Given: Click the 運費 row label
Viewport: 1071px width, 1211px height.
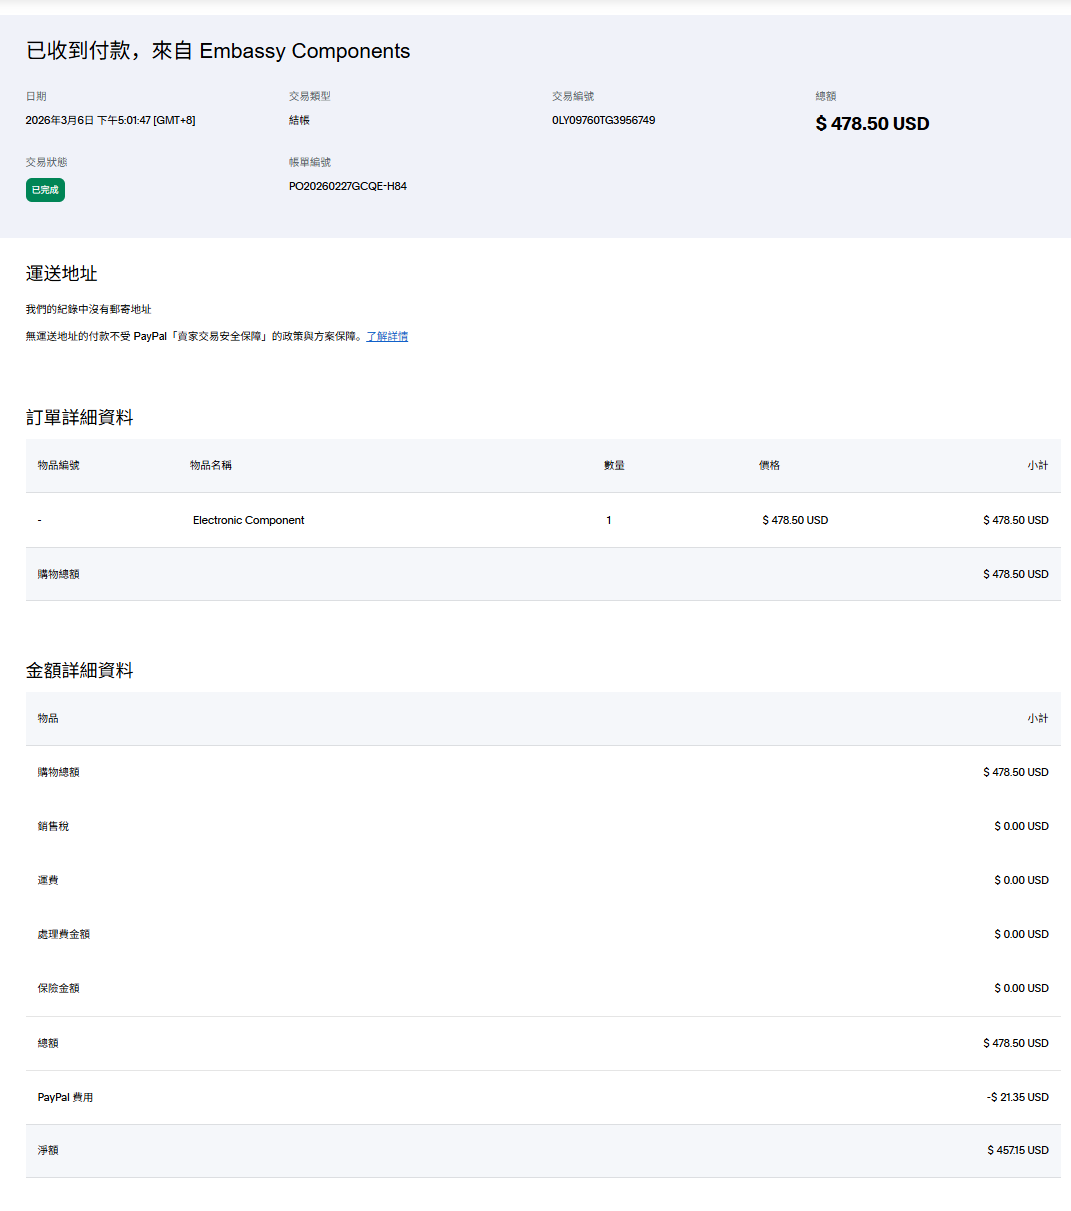Looking at the screenshot, I should point(48,881).
